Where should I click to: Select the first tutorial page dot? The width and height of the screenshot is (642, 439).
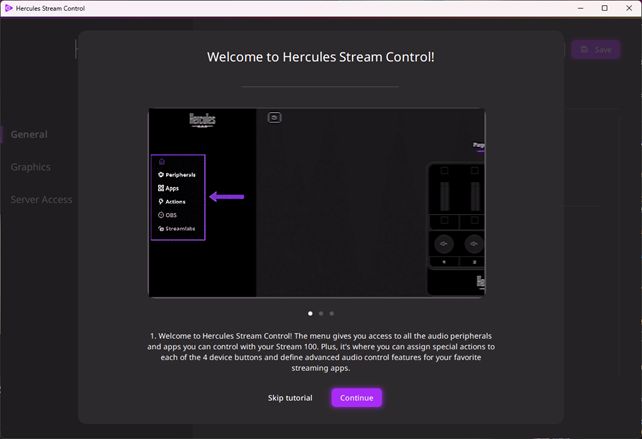click(x=310, y=313)
